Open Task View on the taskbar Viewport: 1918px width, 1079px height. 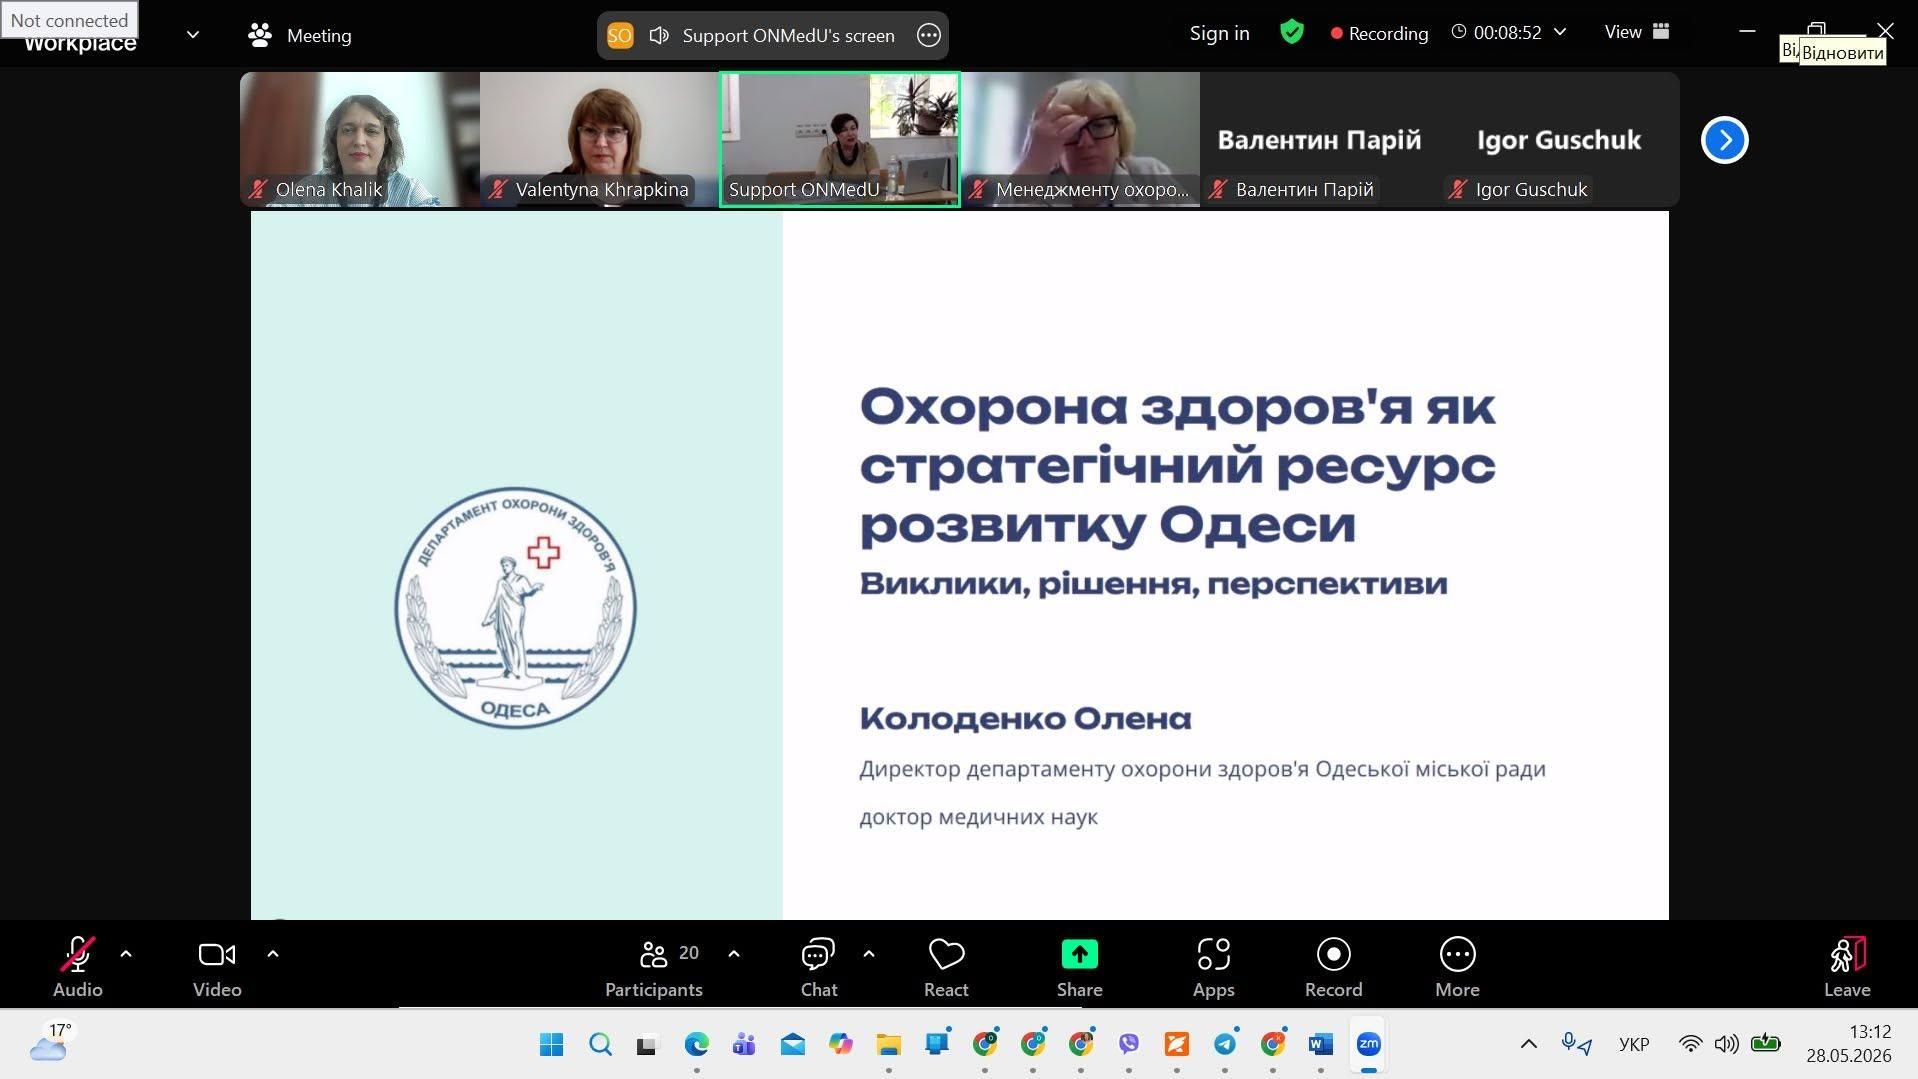[647, 1044]
